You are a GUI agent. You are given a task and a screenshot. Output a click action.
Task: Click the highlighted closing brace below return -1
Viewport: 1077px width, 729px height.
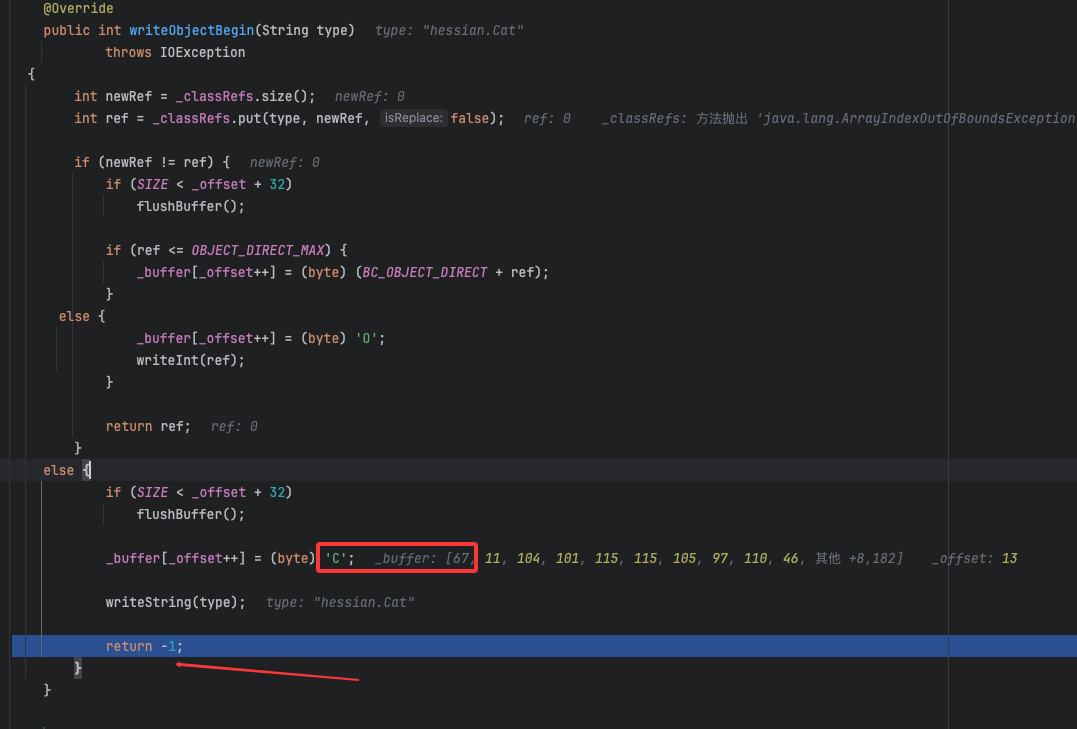78,668
